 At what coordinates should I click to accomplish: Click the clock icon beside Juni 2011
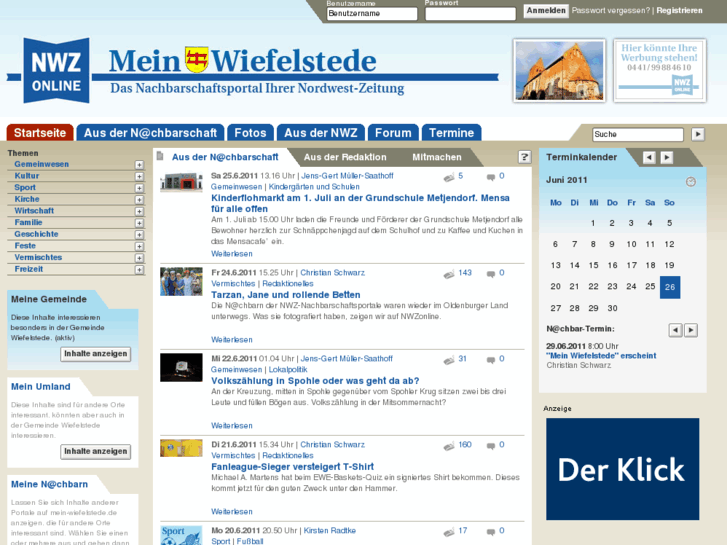(x=691, y=181)
